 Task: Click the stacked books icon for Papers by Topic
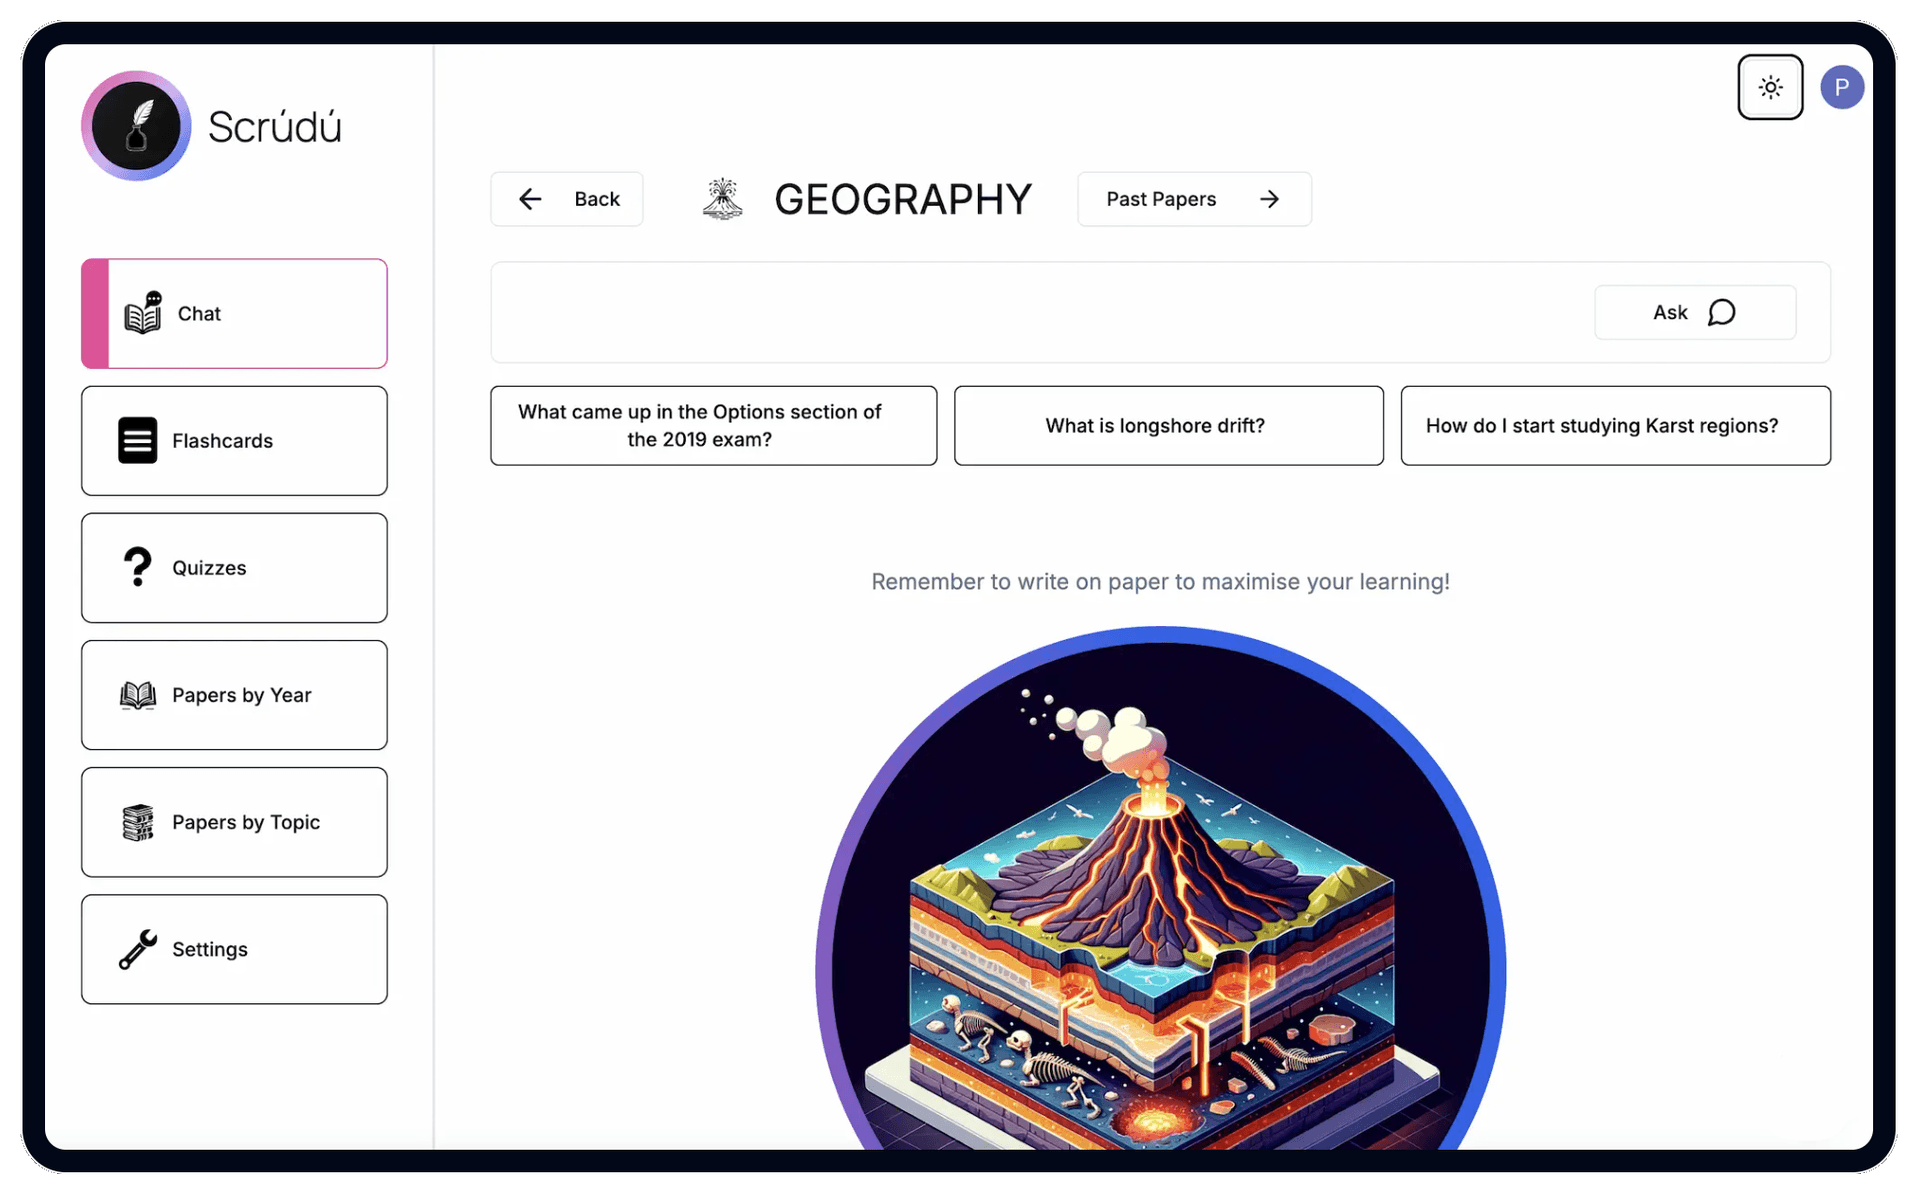(x=138, y=822)
